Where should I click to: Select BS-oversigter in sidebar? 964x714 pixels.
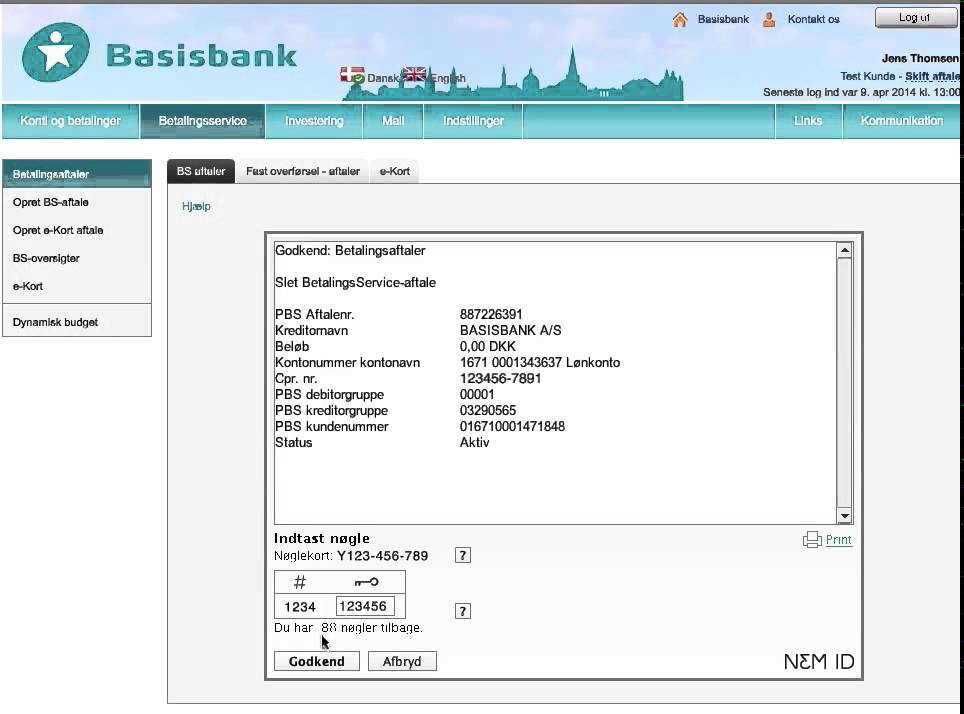pyautogui.click(x=77, y=258)
